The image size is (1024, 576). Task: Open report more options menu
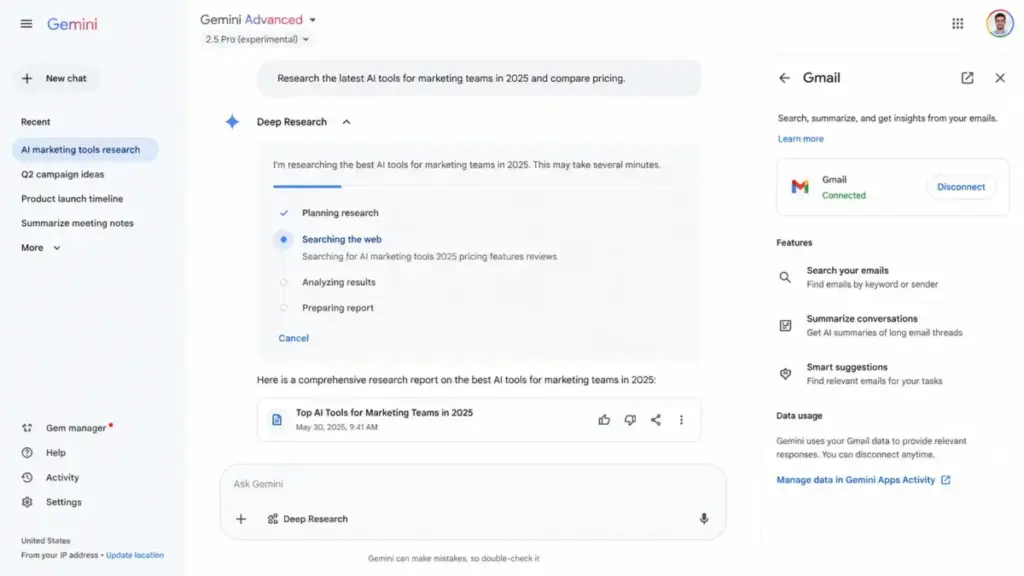pyautogui.click(x=681, y=420)
